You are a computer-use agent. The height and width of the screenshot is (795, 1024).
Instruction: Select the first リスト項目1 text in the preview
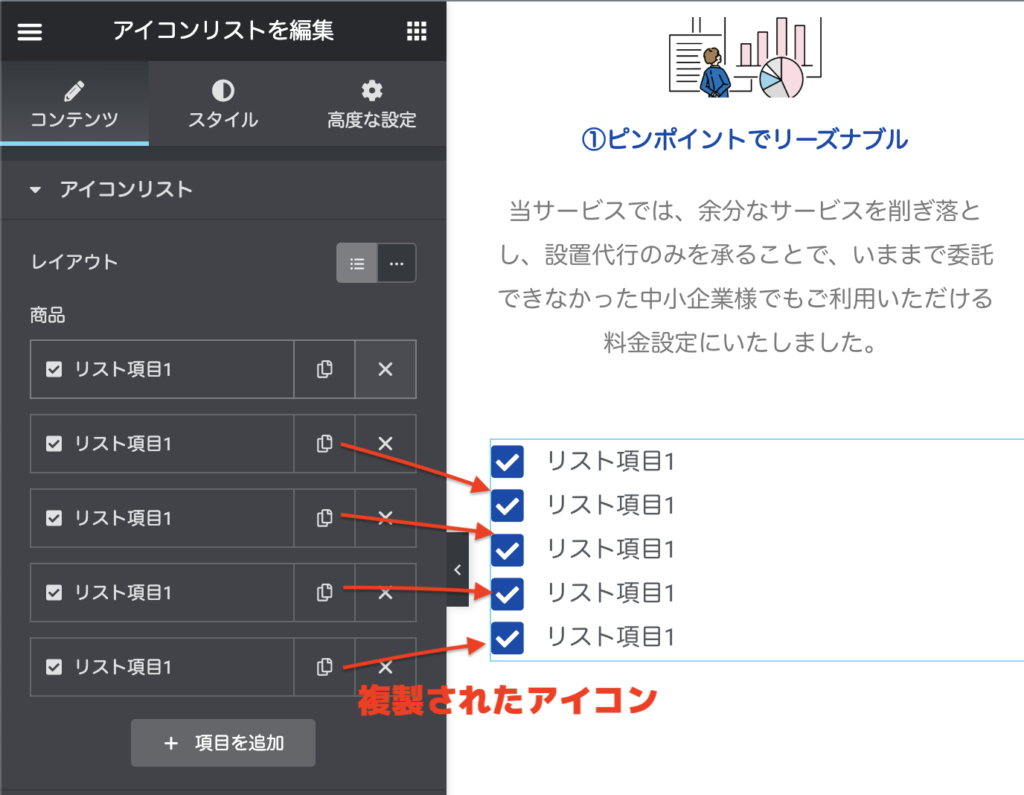[611, 461]
